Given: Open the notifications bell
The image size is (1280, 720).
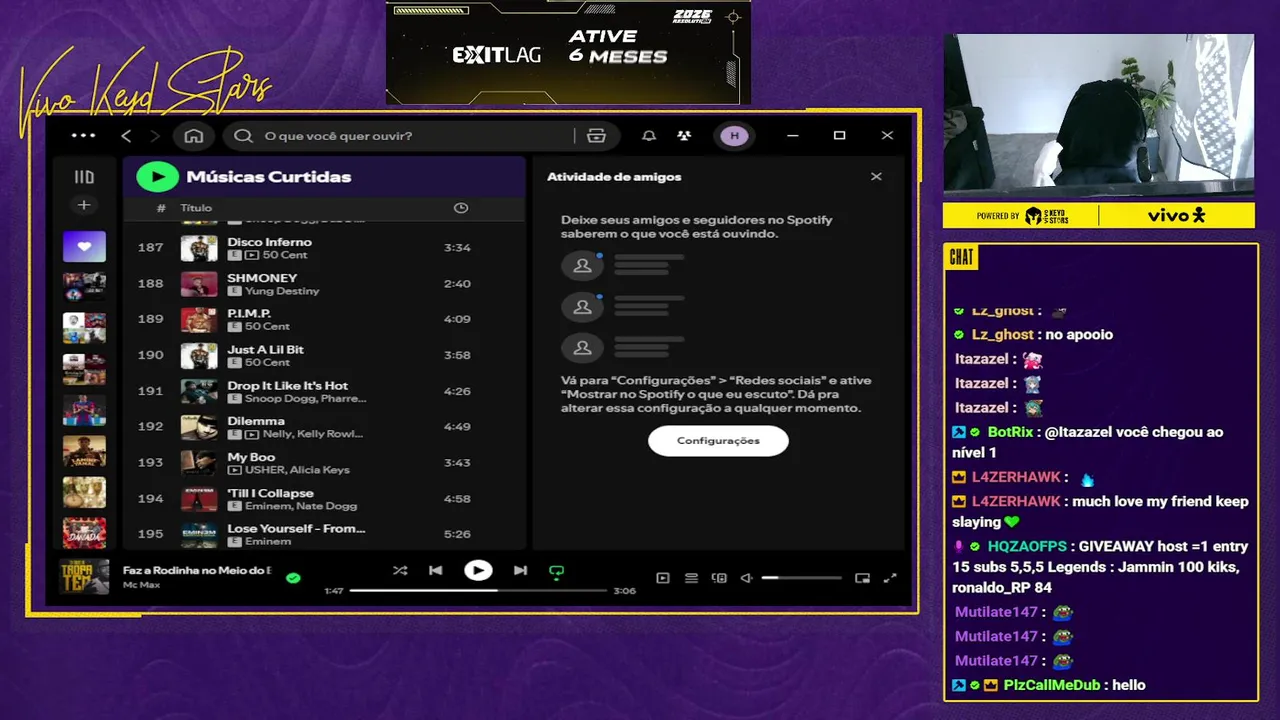Looking at the screenshot, I should pyautogui.click(x=649, y=136).
